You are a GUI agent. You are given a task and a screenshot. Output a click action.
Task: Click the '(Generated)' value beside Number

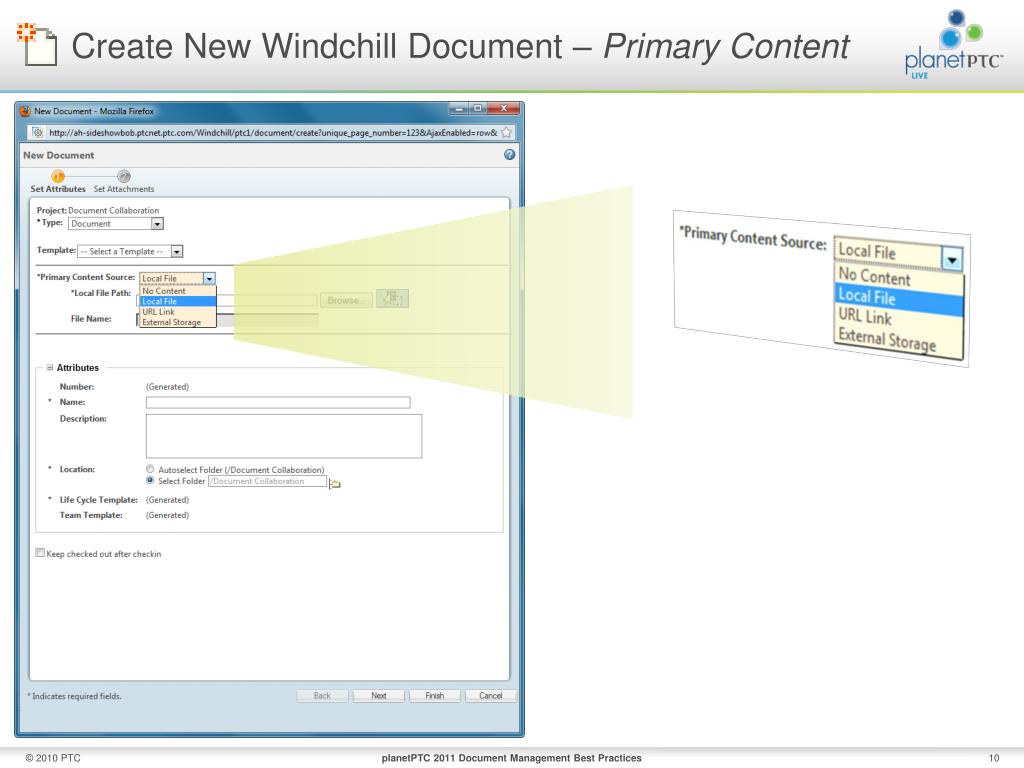(167, 387)
